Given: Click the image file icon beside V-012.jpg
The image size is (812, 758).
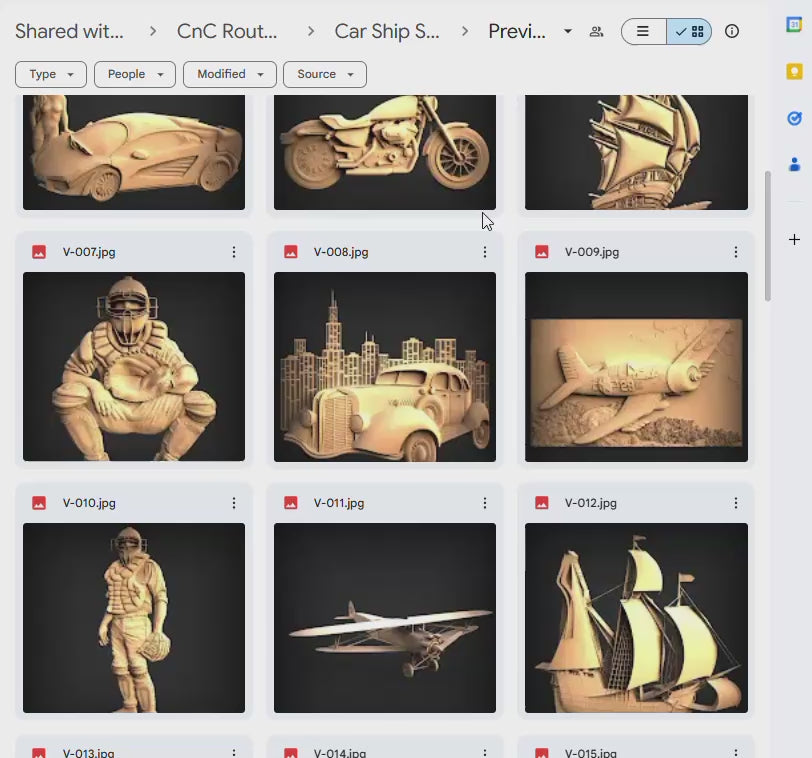Looking at the screenshot, I should coord(541,503).
